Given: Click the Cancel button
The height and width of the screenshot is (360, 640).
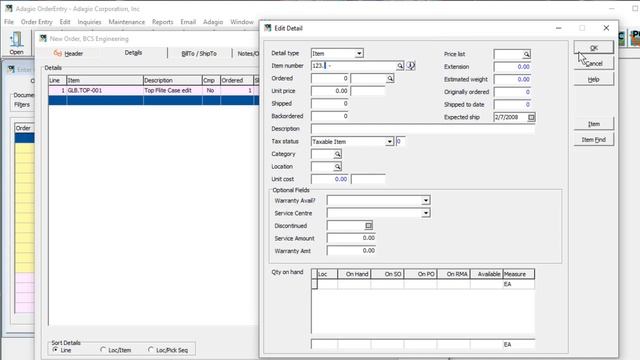Looking at the screenshot, I should (593, 64).
